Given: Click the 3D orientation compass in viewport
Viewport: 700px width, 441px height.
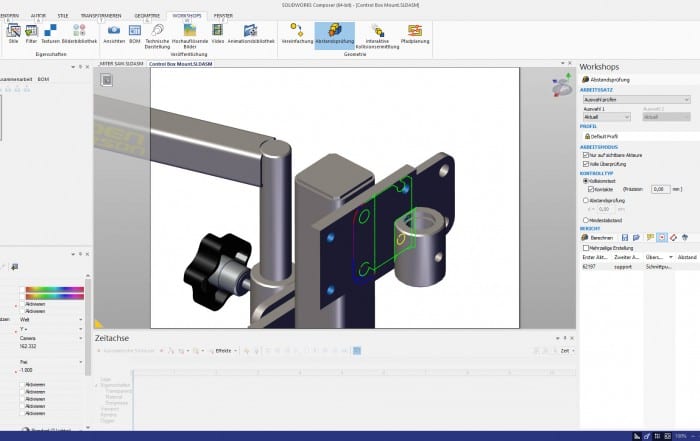Looking at the screenshot, I should (x=562, y=86).
